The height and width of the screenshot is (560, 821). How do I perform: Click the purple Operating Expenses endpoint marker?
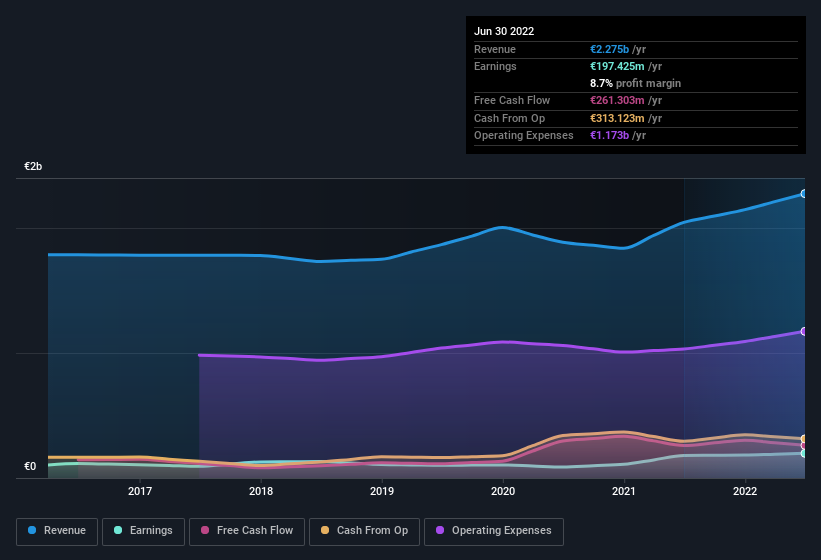[x=803, y=331]
